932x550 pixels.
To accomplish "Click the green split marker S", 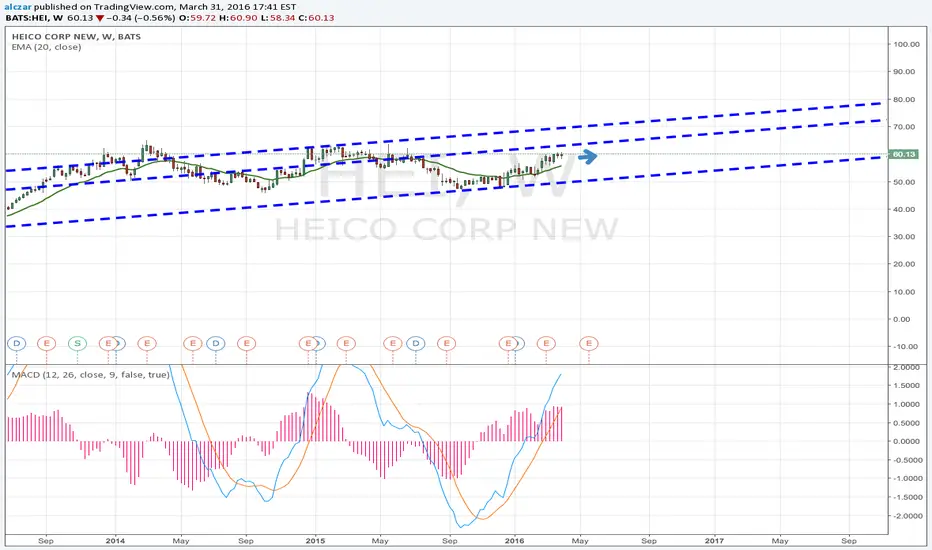I will coord(77,343).
